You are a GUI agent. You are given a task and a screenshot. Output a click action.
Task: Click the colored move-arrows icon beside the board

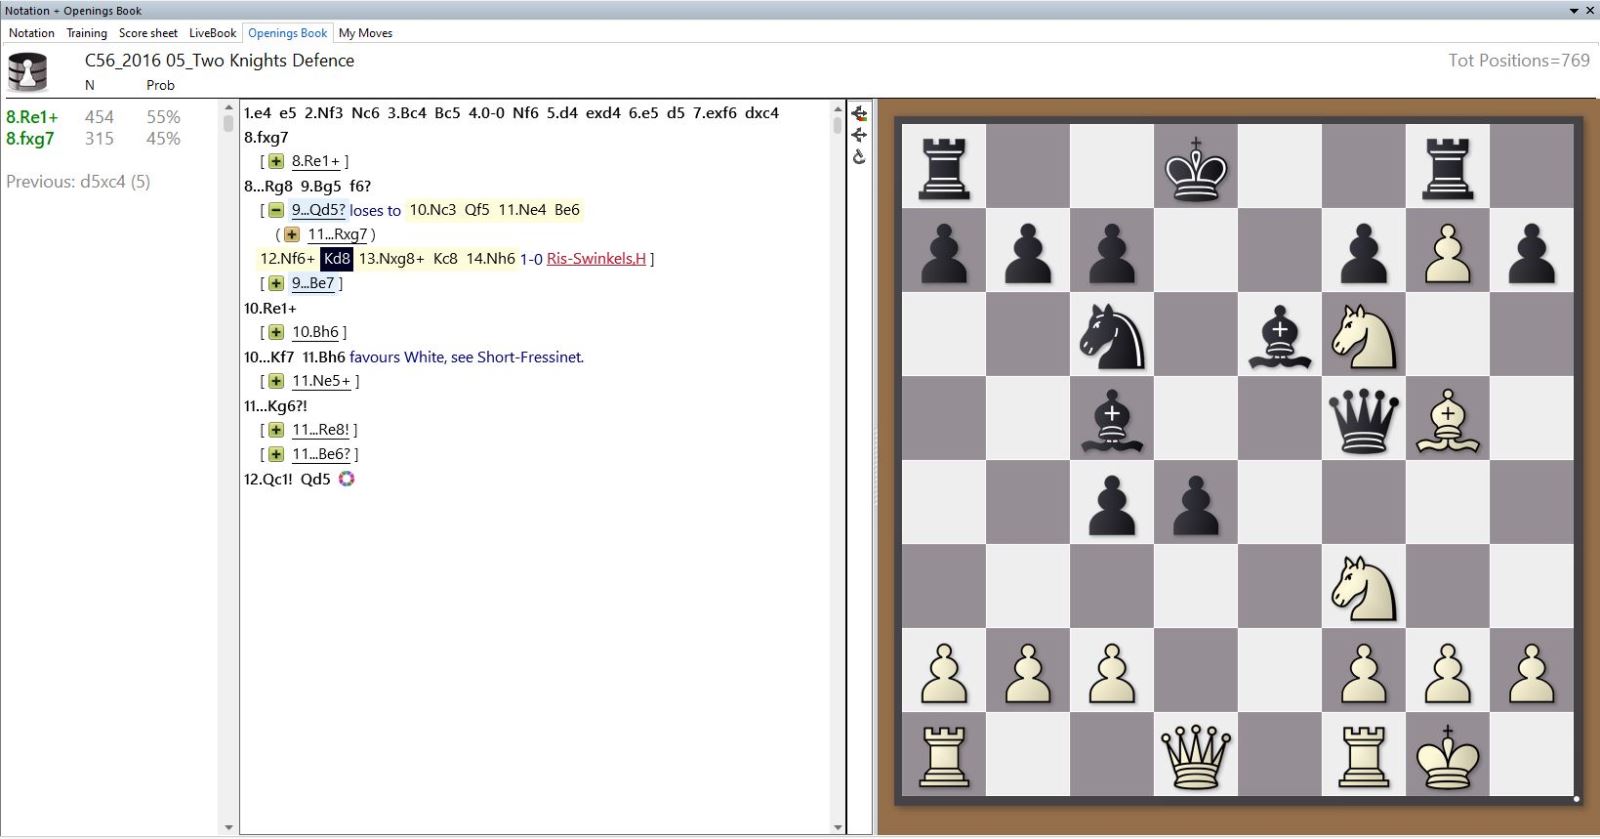[859, 113]
